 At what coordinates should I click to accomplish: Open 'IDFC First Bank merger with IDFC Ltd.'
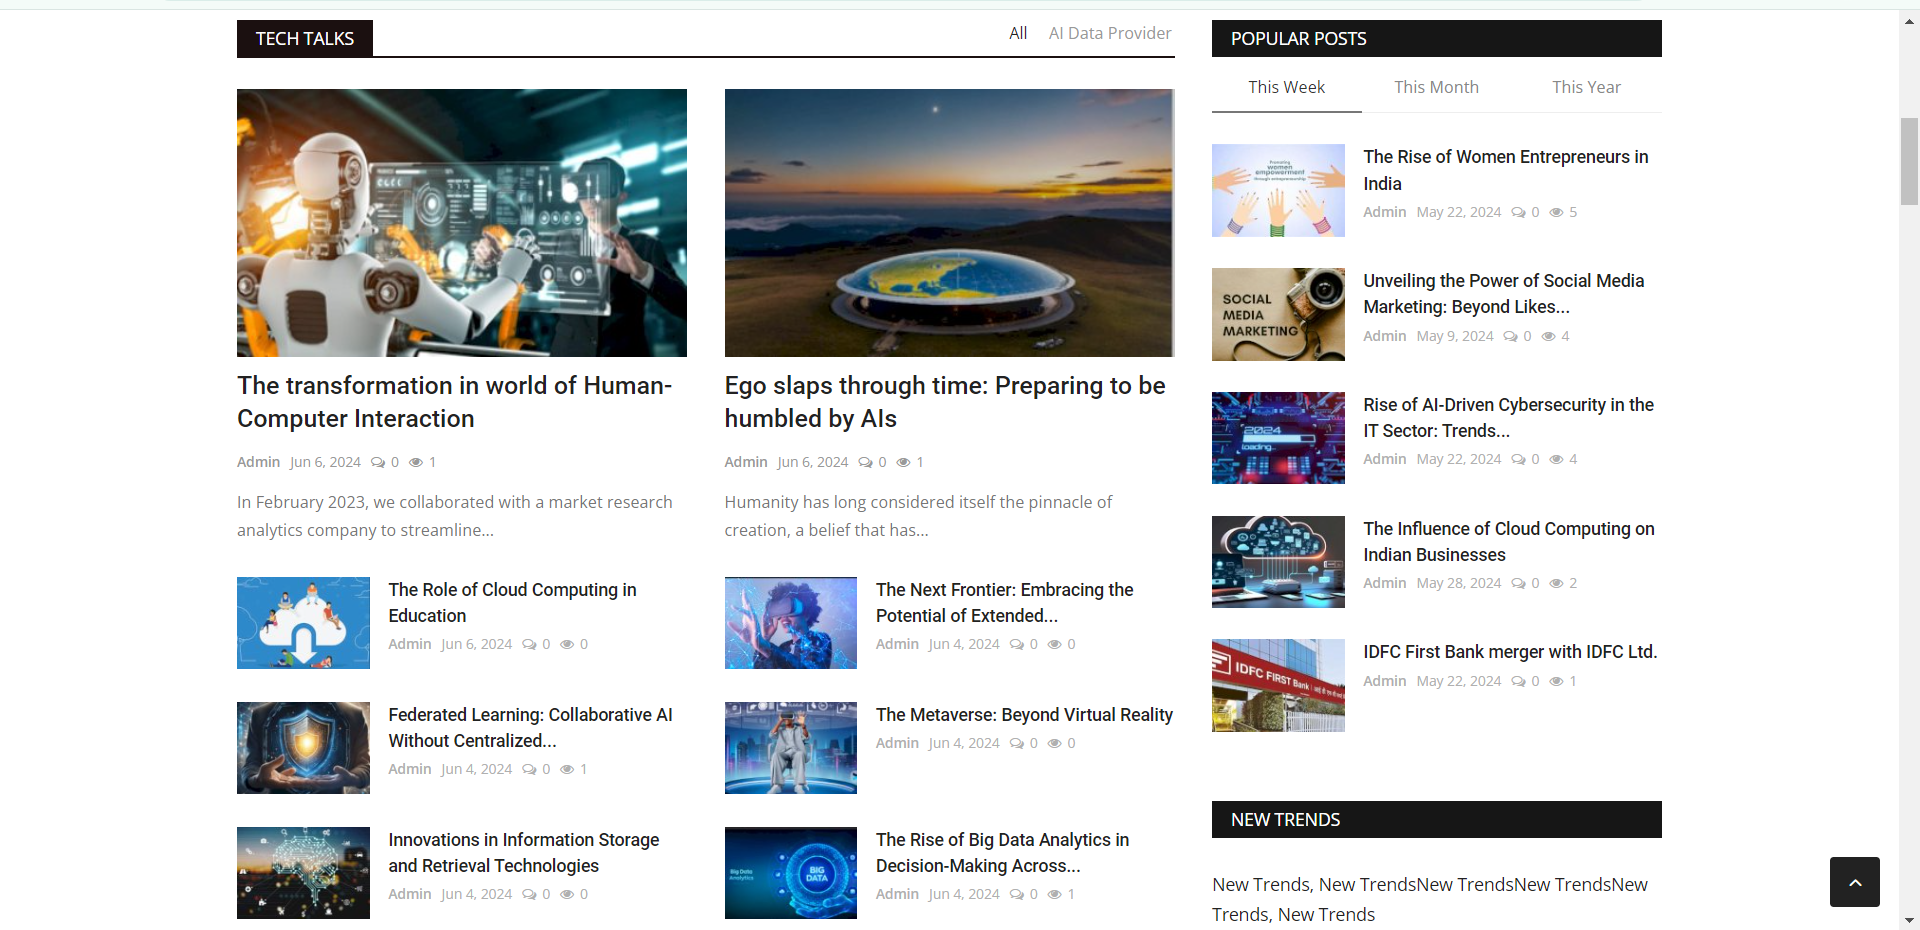(1510, 652)
